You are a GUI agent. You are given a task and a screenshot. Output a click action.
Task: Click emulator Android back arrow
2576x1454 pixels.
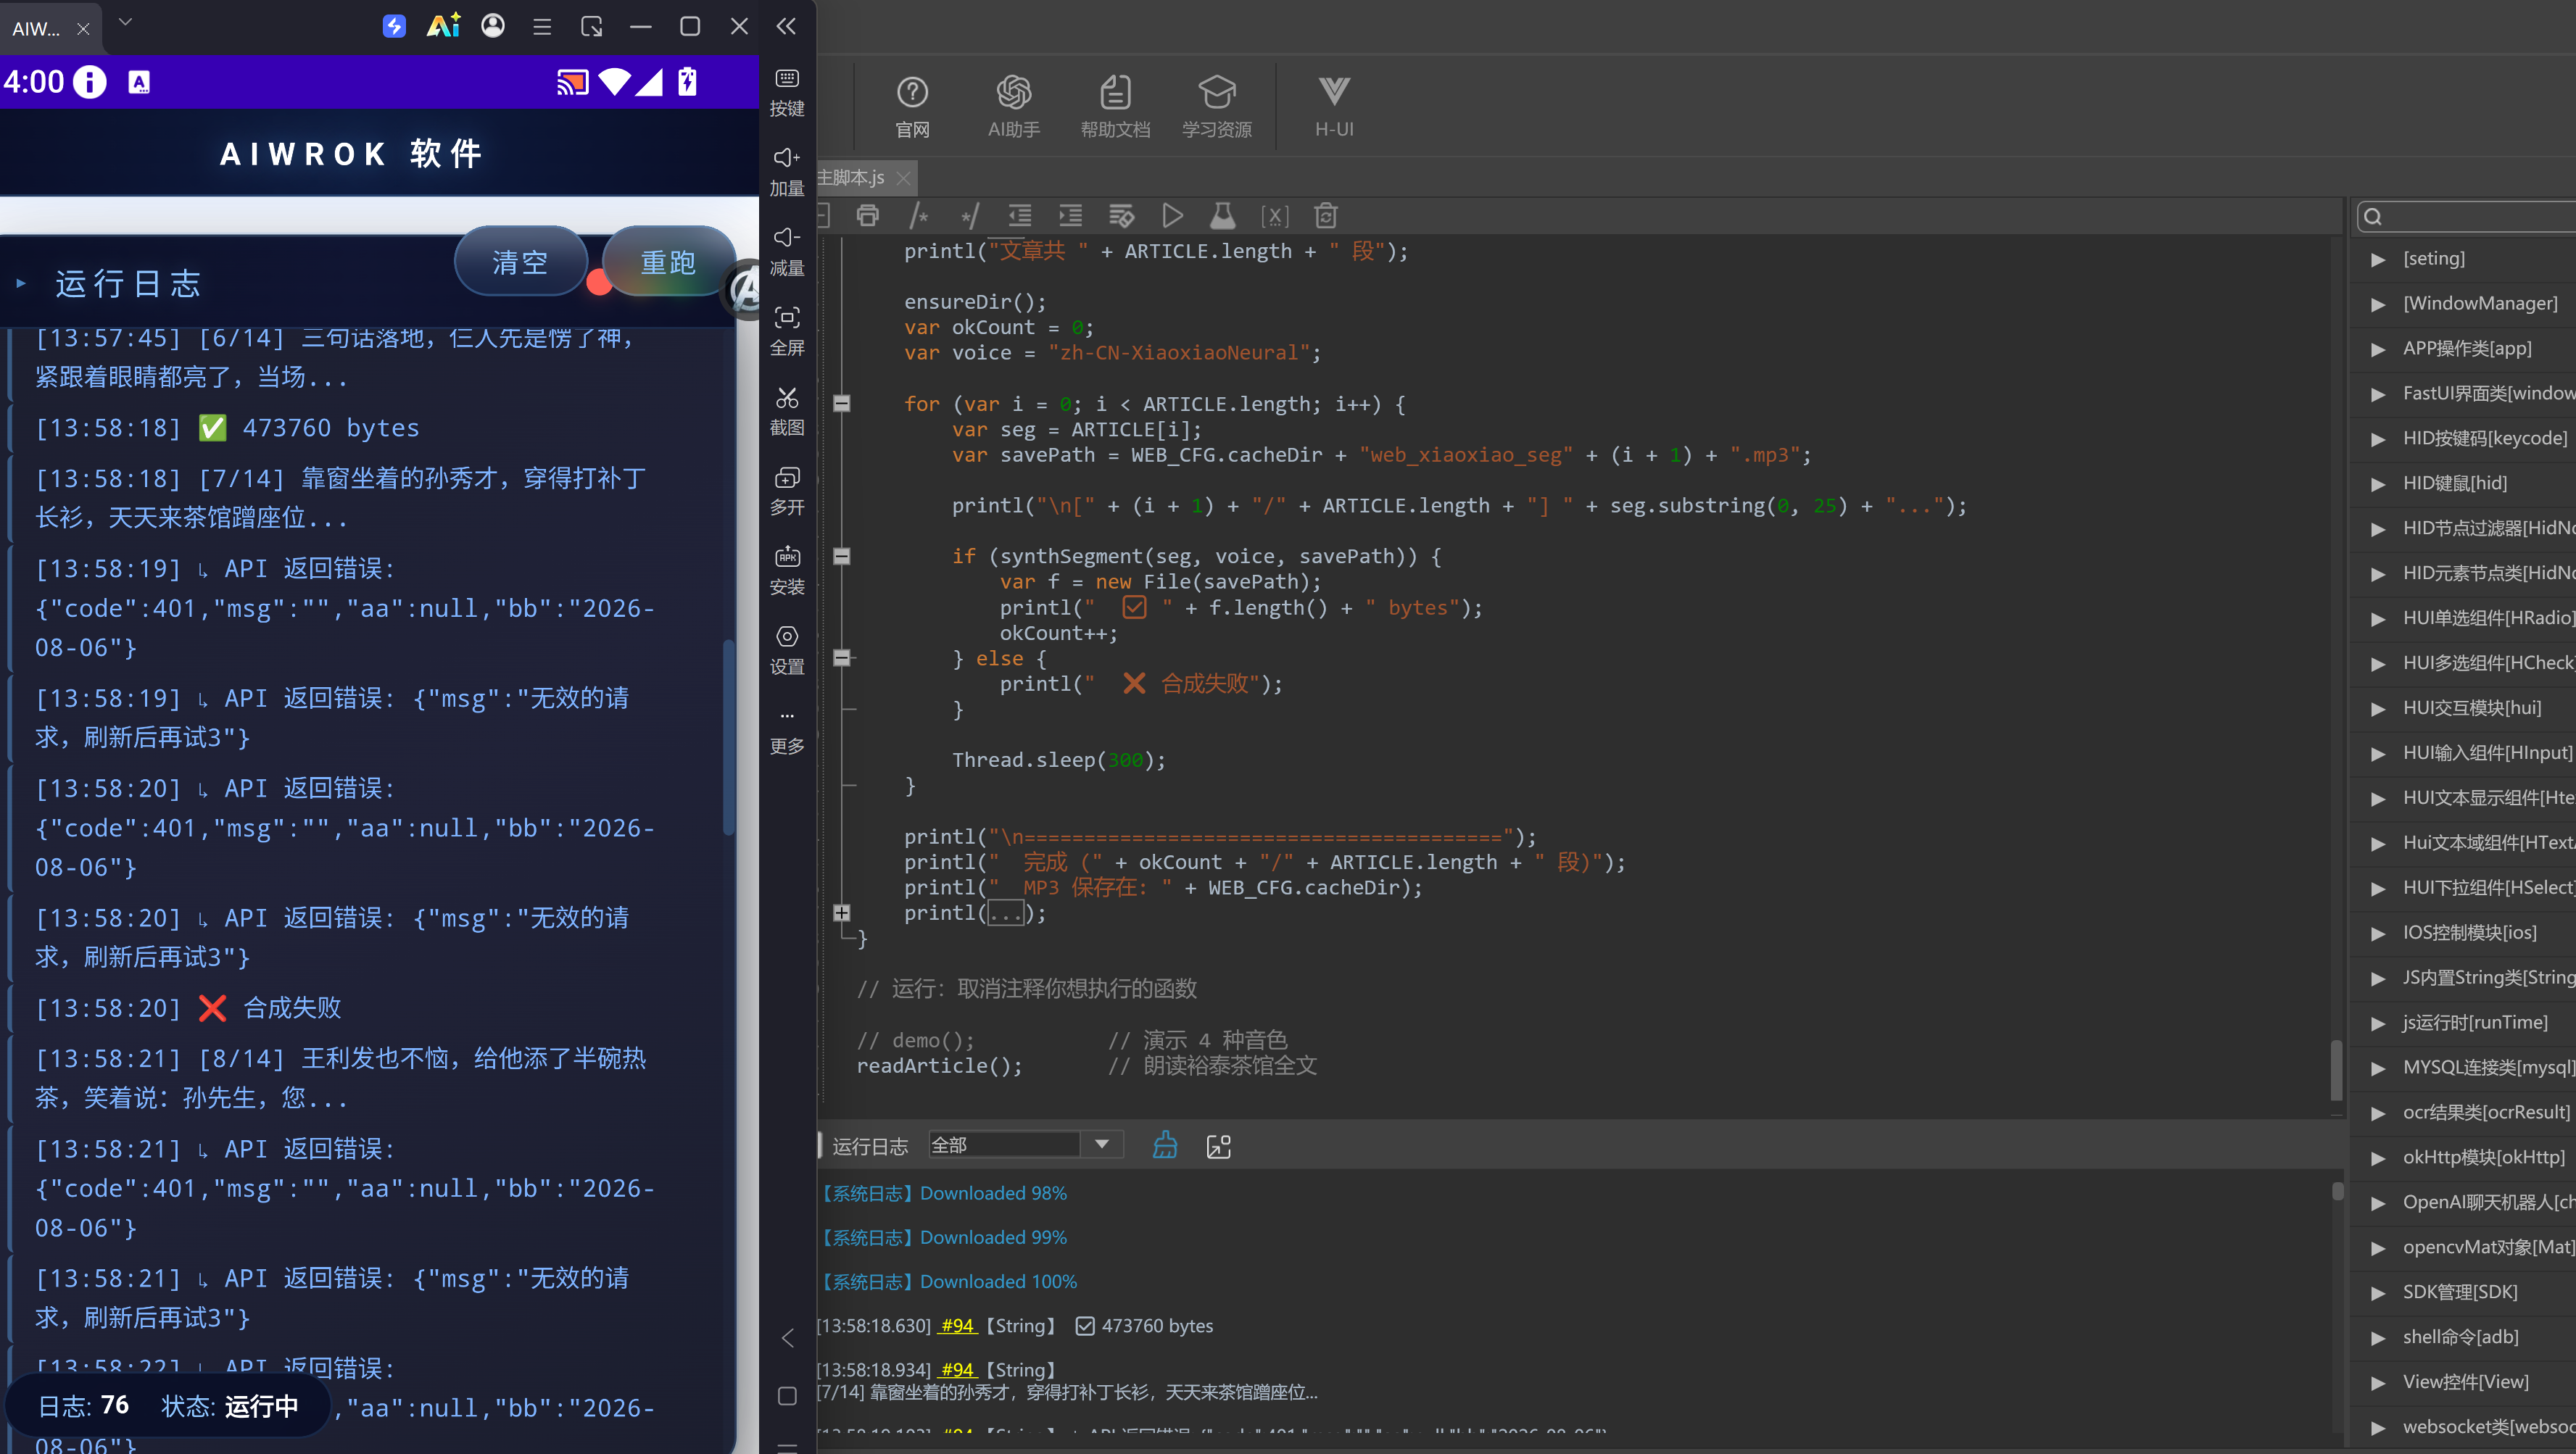point(787,1338)
